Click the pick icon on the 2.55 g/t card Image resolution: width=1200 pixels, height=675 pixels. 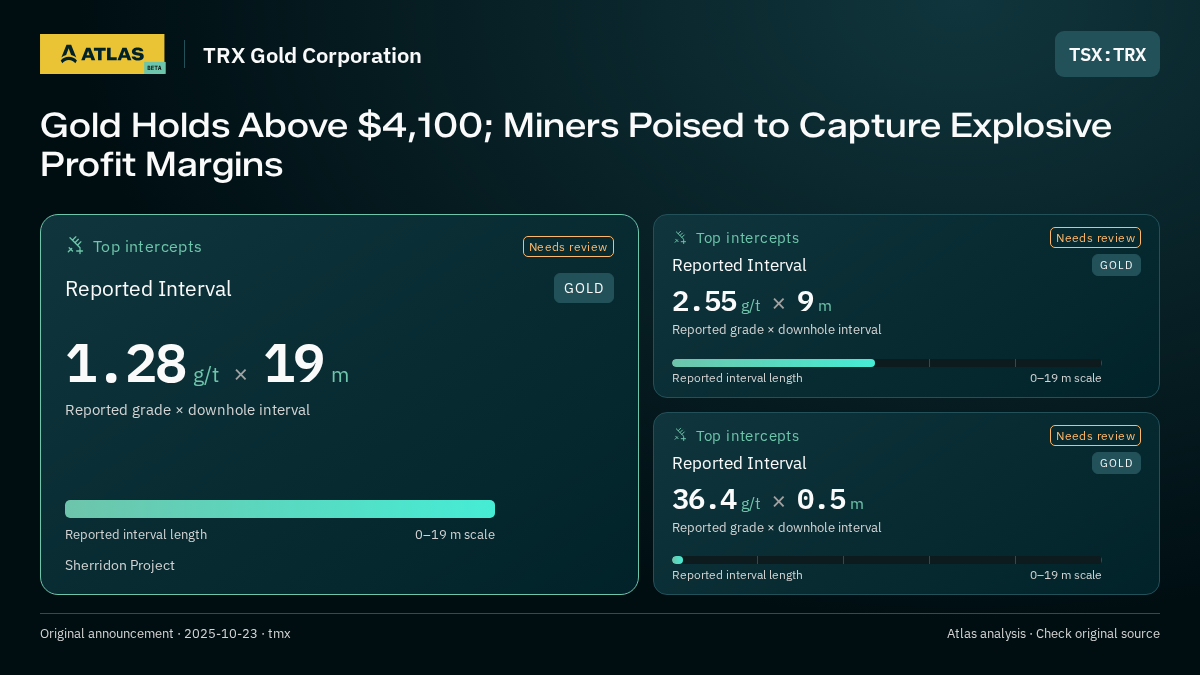[680, 237]
